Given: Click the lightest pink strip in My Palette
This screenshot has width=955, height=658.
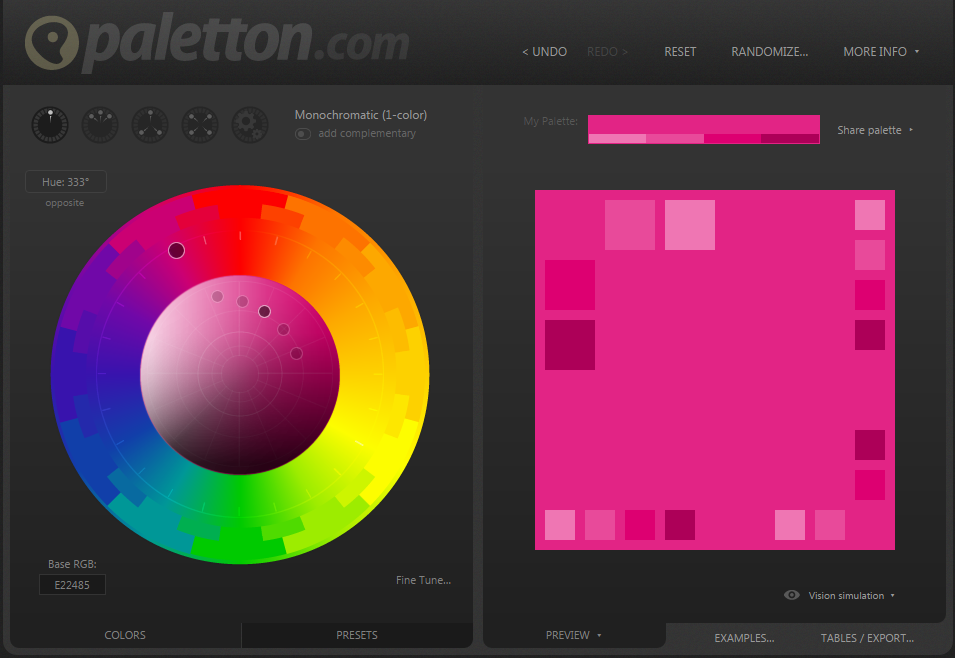Looking at the screenshot, I should coord(617,139).
